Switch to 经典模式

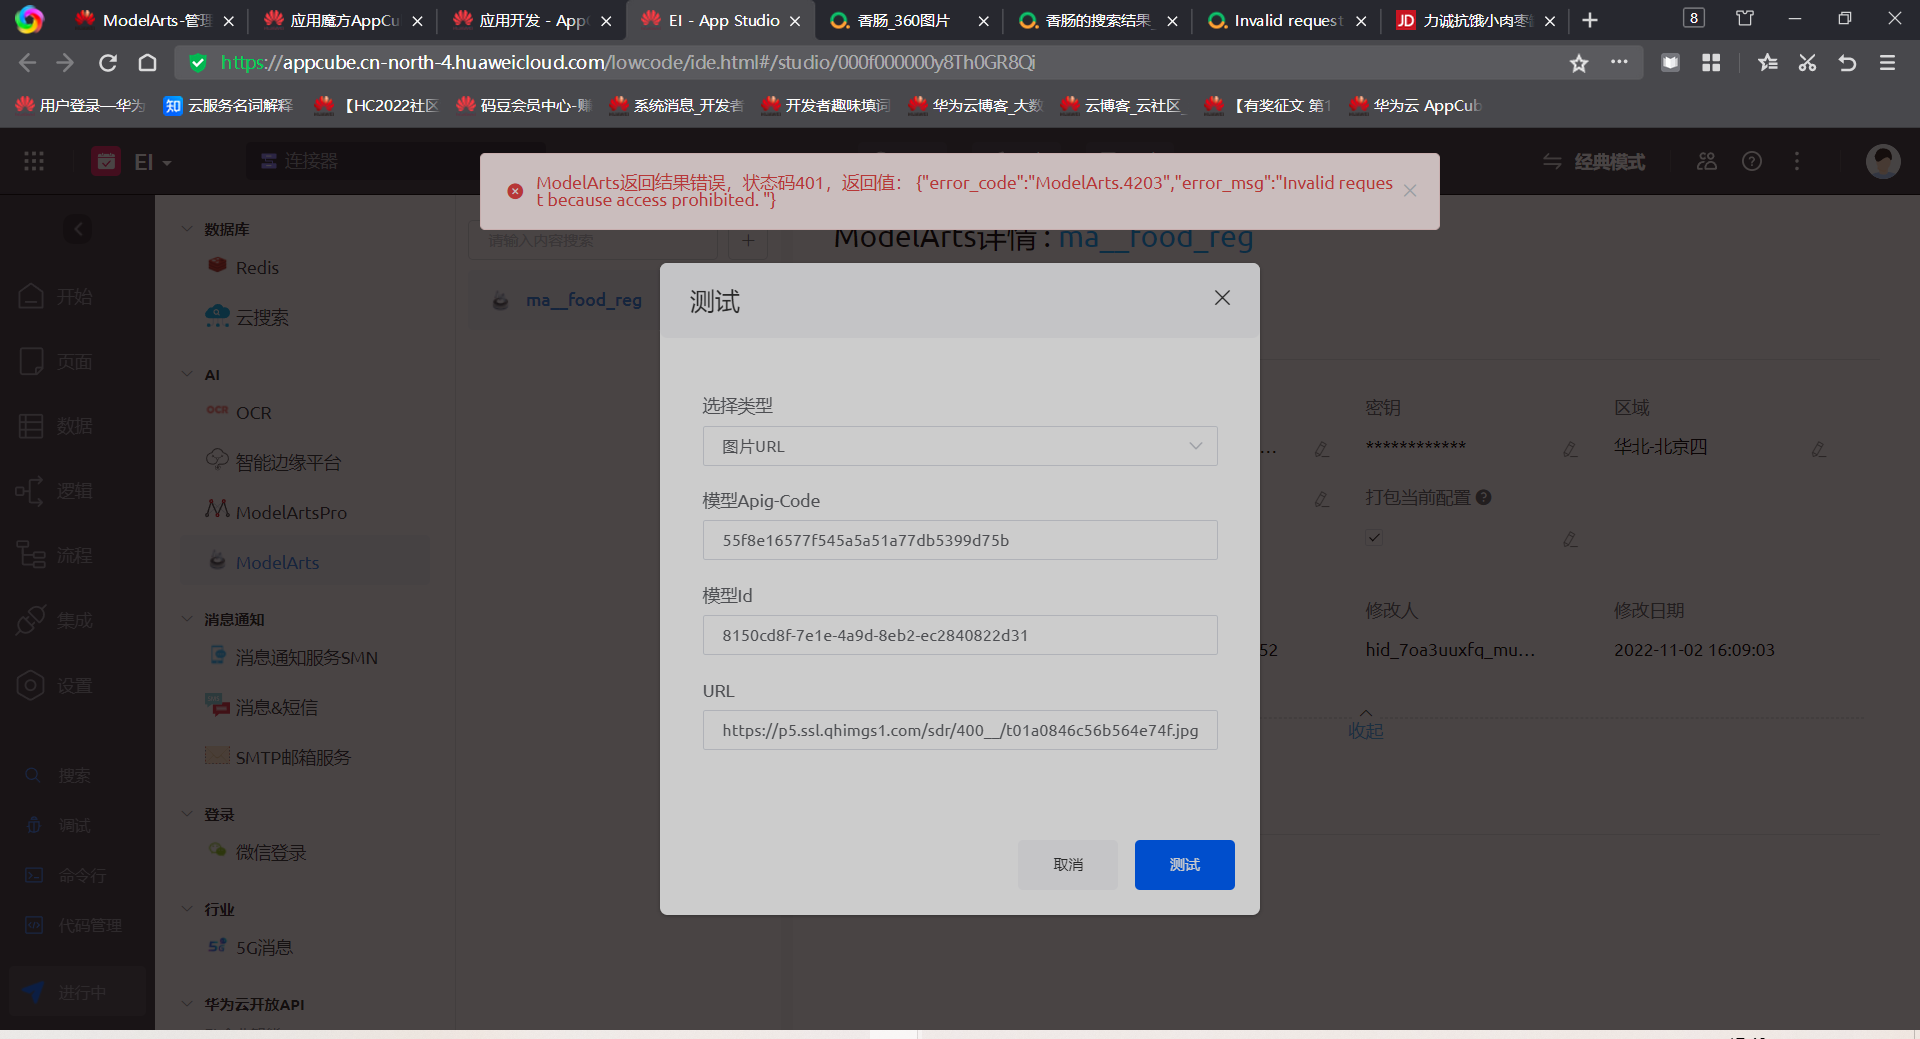click(x=1594, y=161)
